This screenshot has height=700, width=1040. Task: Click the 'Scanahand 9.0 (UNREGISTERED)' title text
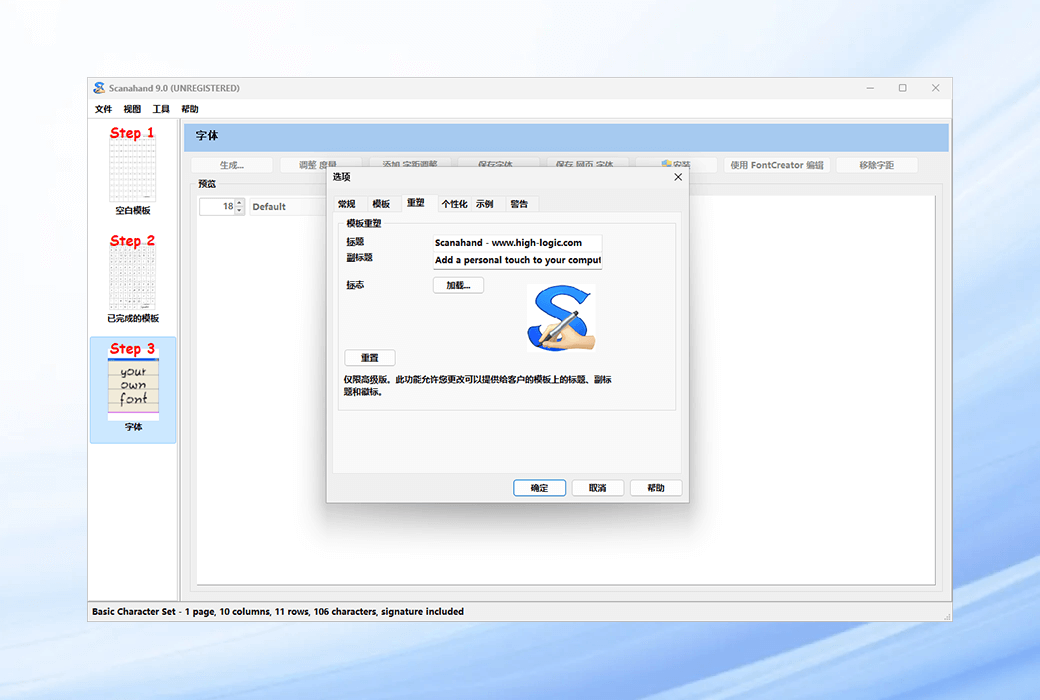click(x=174, y=88)
